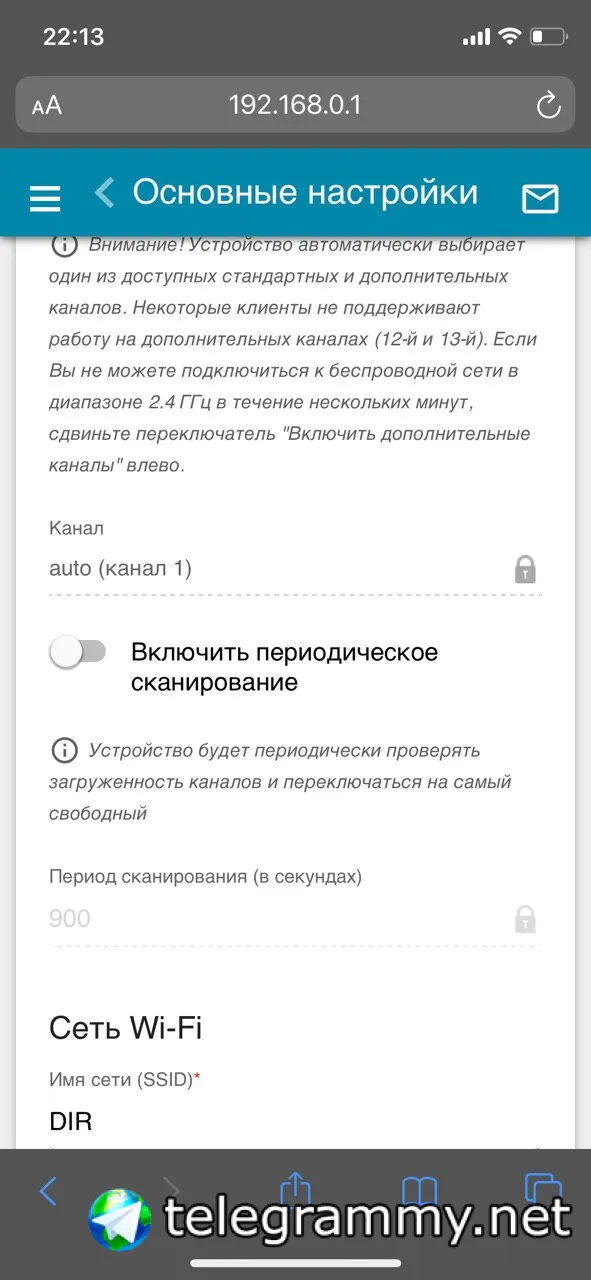Image resolution: width=591 pixels, height=1280 pixels.
Task: Tap the 'Включить периодическое сканирование' label
Action: click(285, 668)
